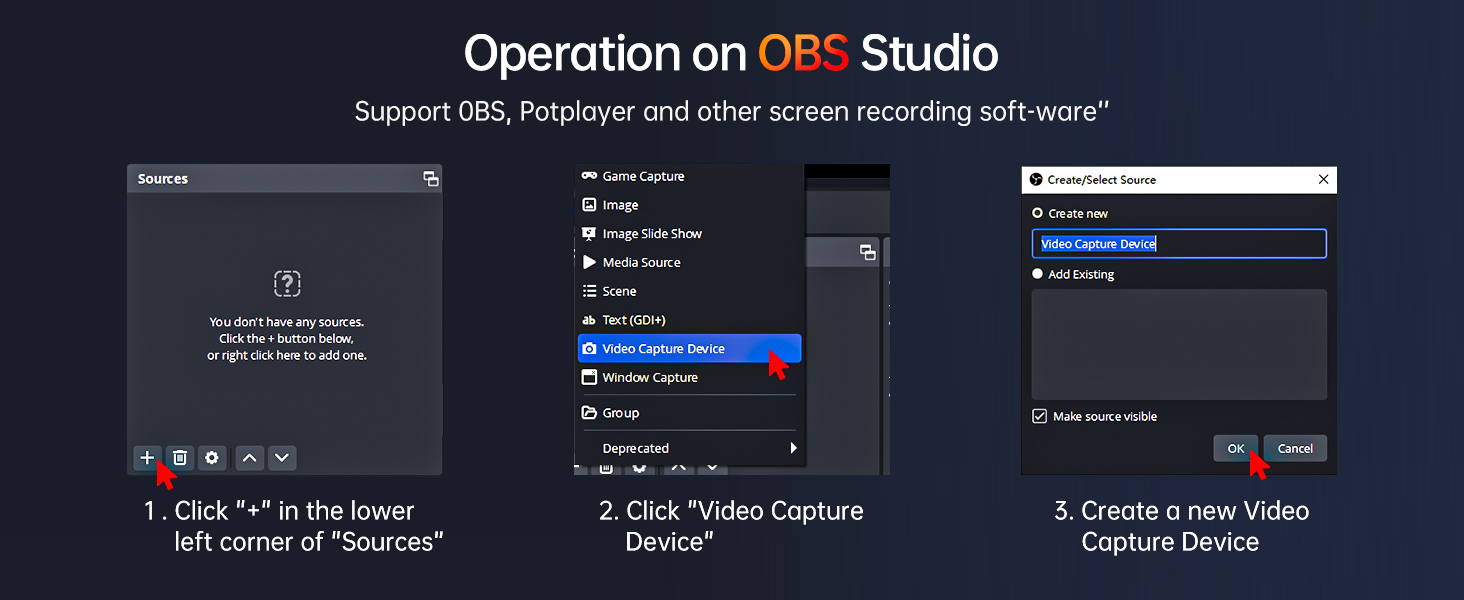Click the folder icon beside Group

point(590,412)
